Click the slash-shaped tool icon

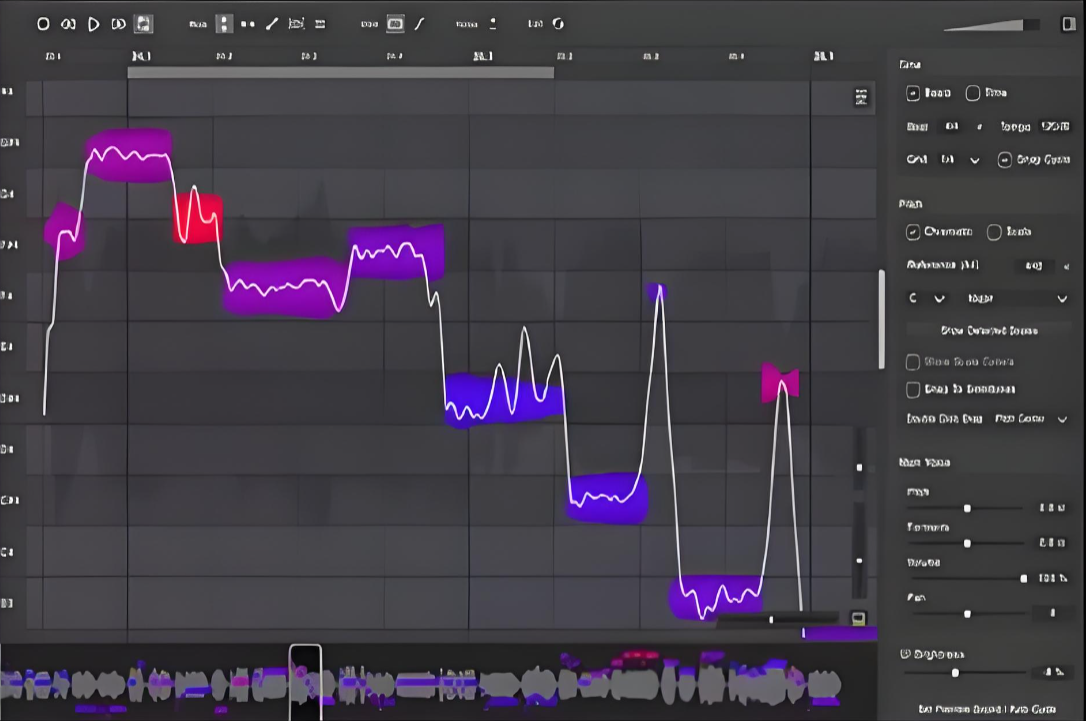point(420,24)
